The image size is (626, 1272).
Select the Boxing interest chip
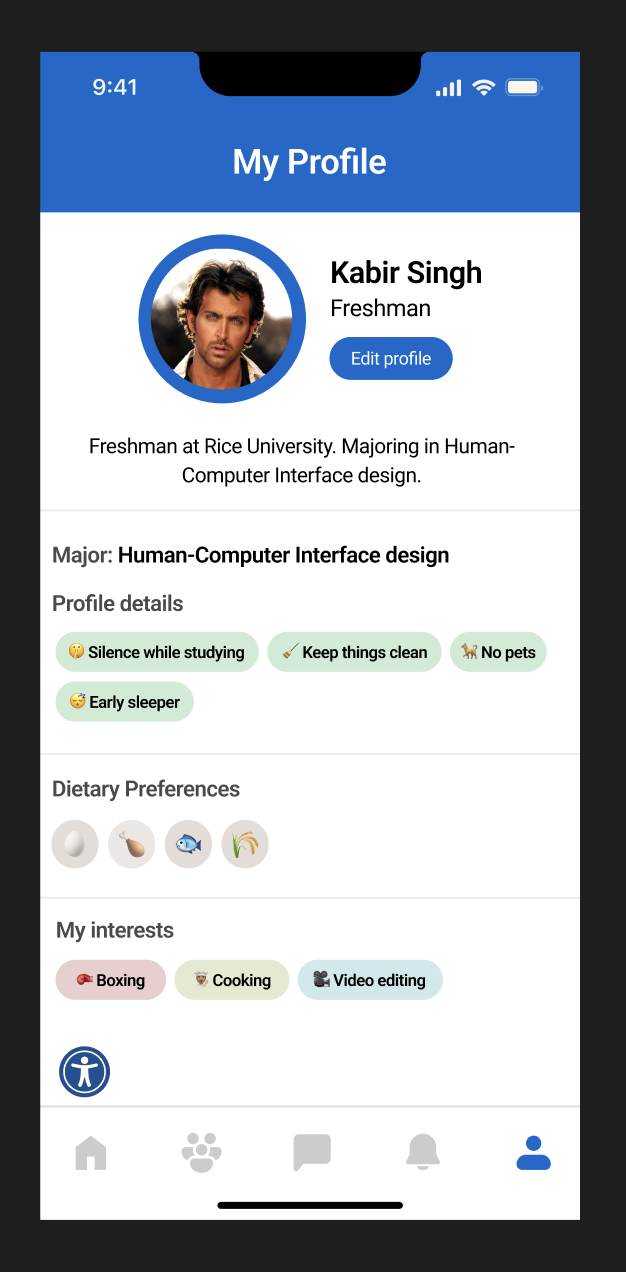(x=111, y=980)
